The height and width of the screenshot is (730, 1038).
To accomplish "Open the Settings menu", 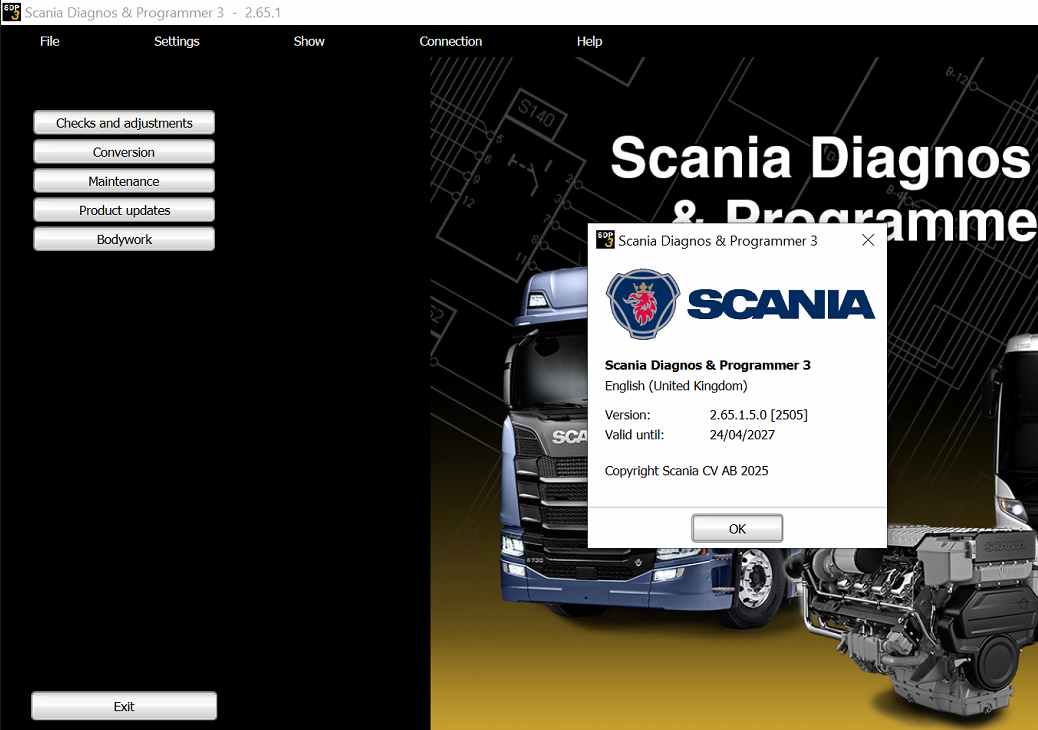I will click(x=177, y=41).
